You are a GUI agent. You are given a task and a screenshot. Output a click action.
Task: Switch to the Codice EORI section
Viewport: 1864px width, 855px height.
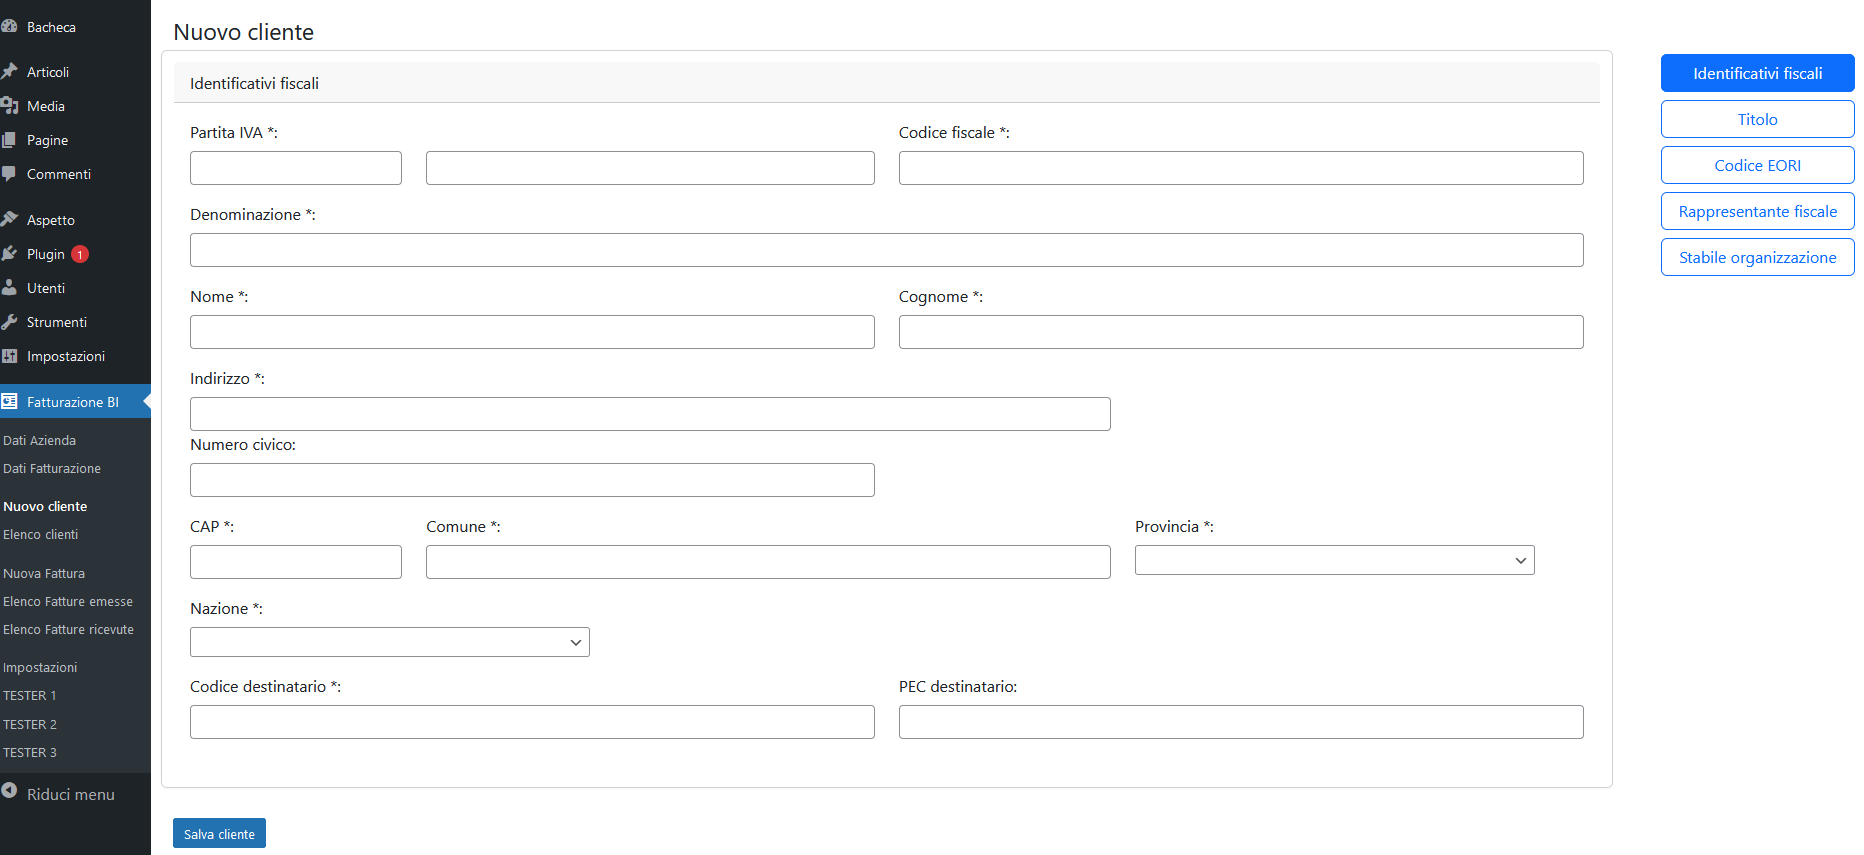click(x=1757, y=166)
